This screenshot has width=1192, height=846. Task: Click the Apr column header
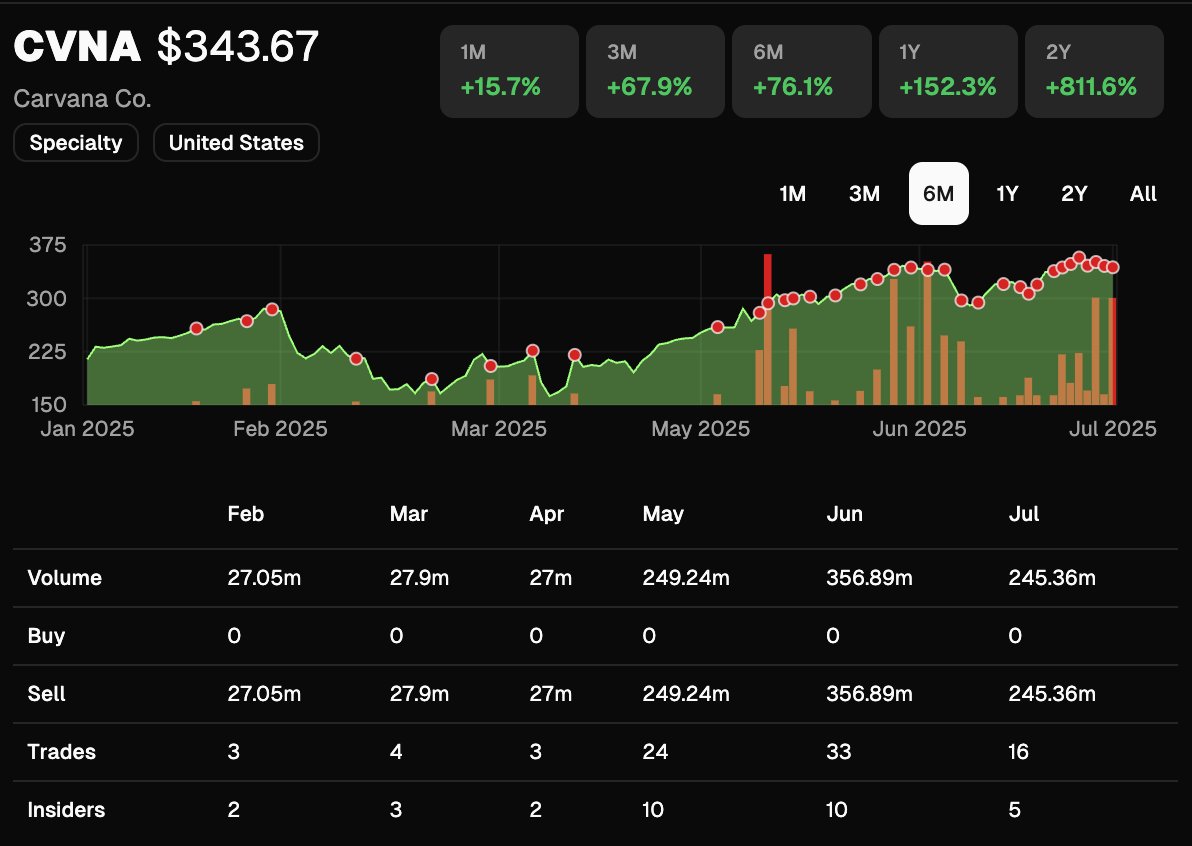547,515
